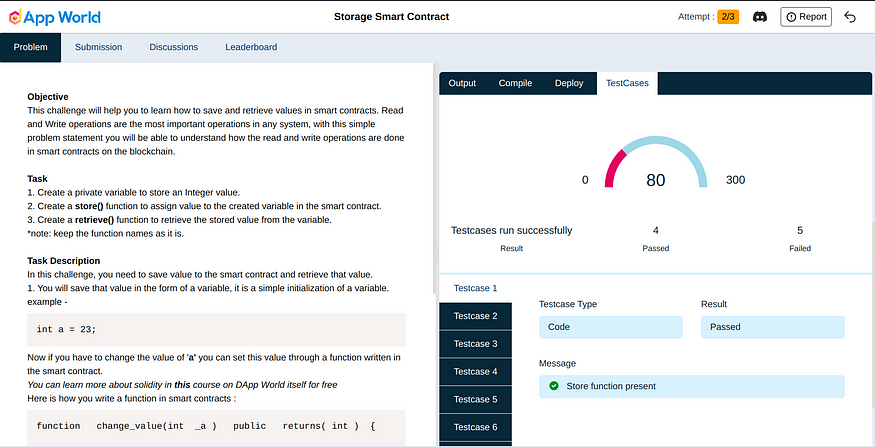Select Testcase 6
Image resolution: width=875 pixels, height=447 pixels.
475,427
